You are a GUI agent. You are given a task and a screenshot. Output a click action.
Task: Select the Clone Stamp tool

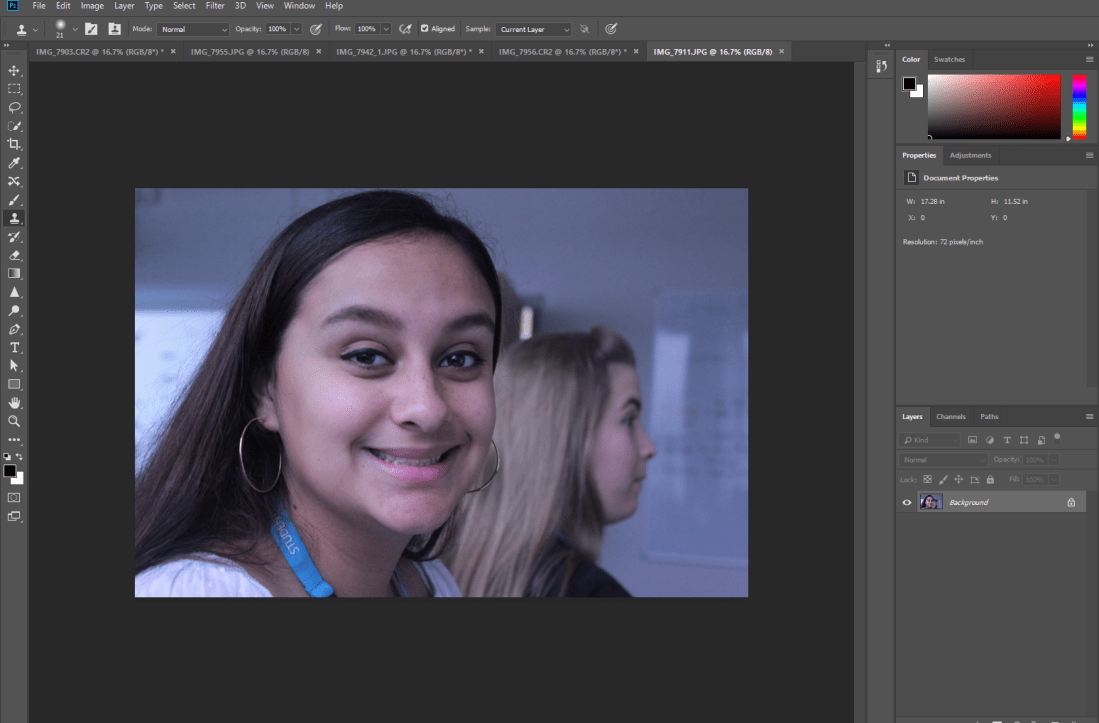tap(14, 217)
